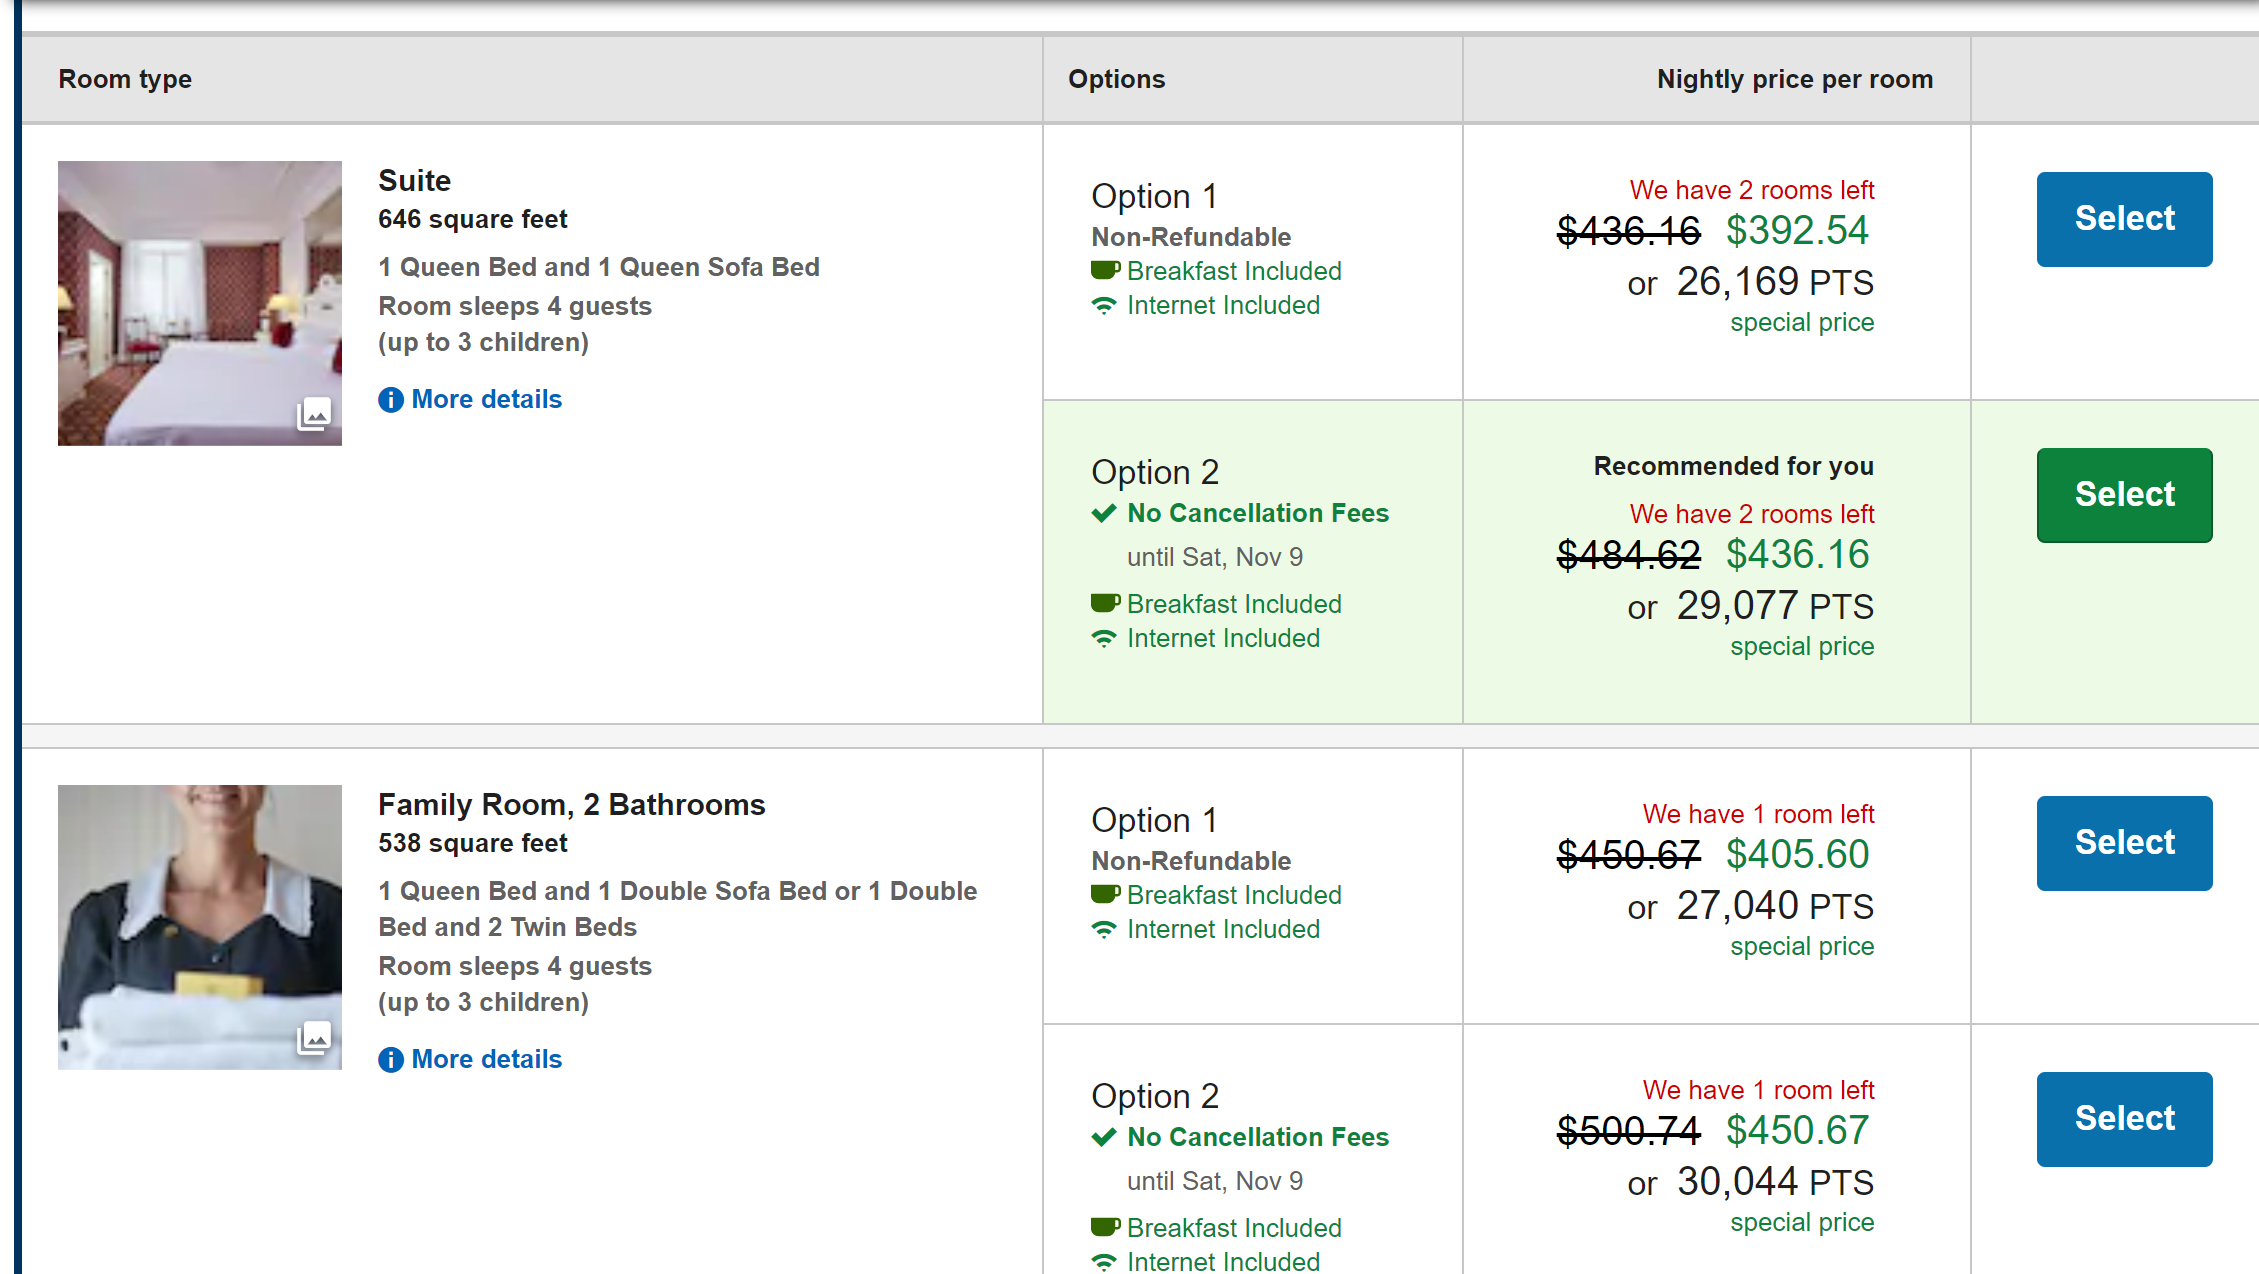
Task: Click Nightly price per room column header
Action: pyautogui.click(x=1794, y=79)
